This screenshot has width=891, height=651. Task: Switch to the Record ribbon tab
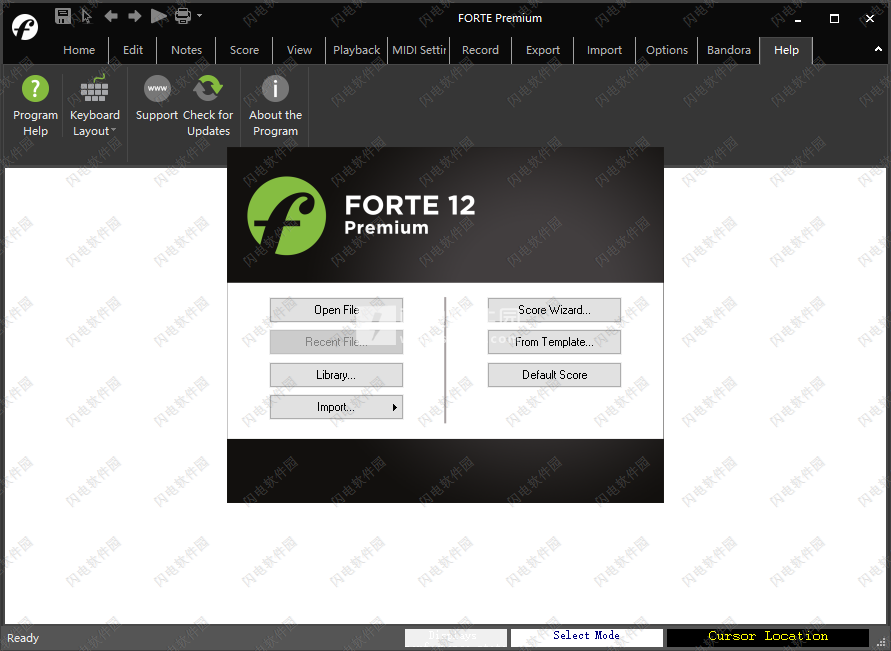pos(480,50)
